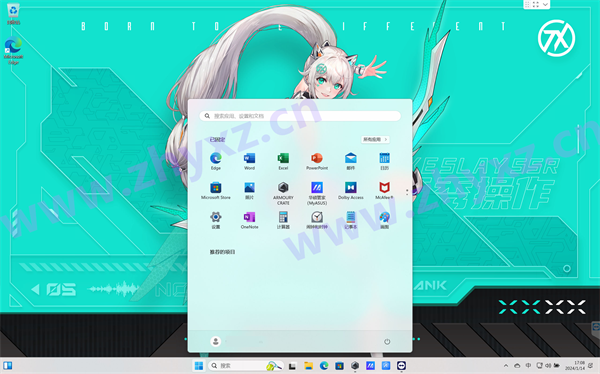600x374 pixels.
Task: Open the volume control in system tray
Action: [548, 366]
